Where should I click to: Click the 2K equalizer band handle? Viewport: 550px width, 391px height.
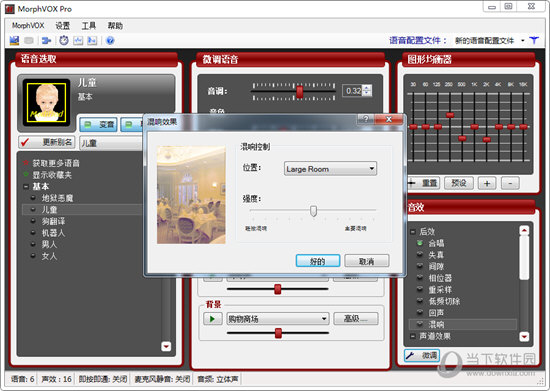487,139
